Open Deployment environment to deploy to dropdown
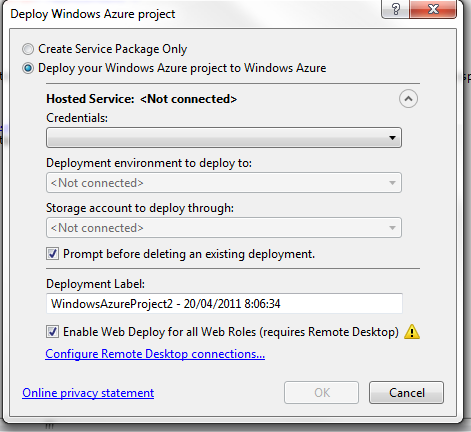 [x=224, y=183]
